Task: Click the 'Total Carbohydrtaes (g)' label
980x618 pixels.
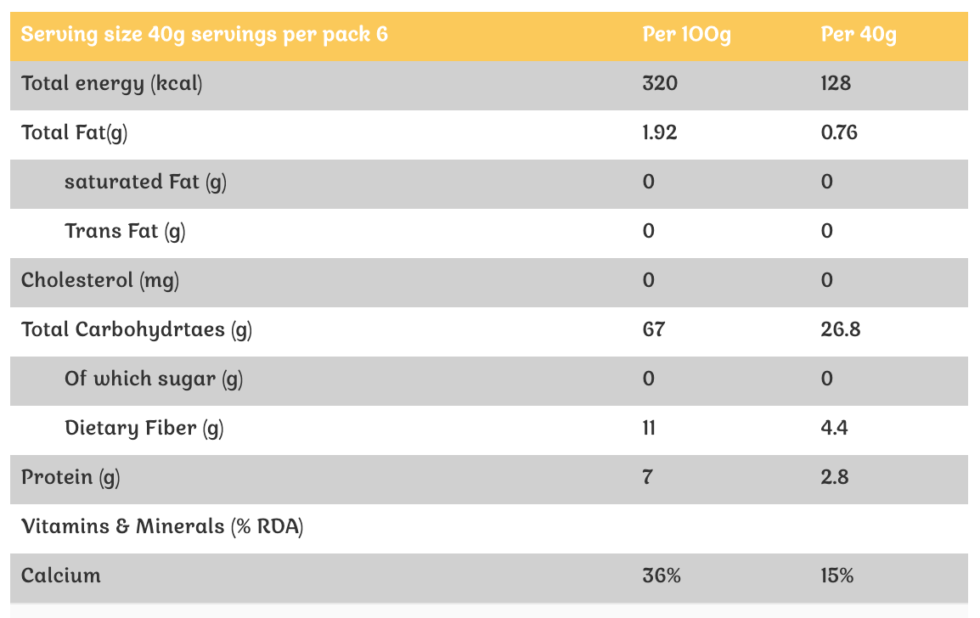Action: pyautogui.click(x=136, y=330)
